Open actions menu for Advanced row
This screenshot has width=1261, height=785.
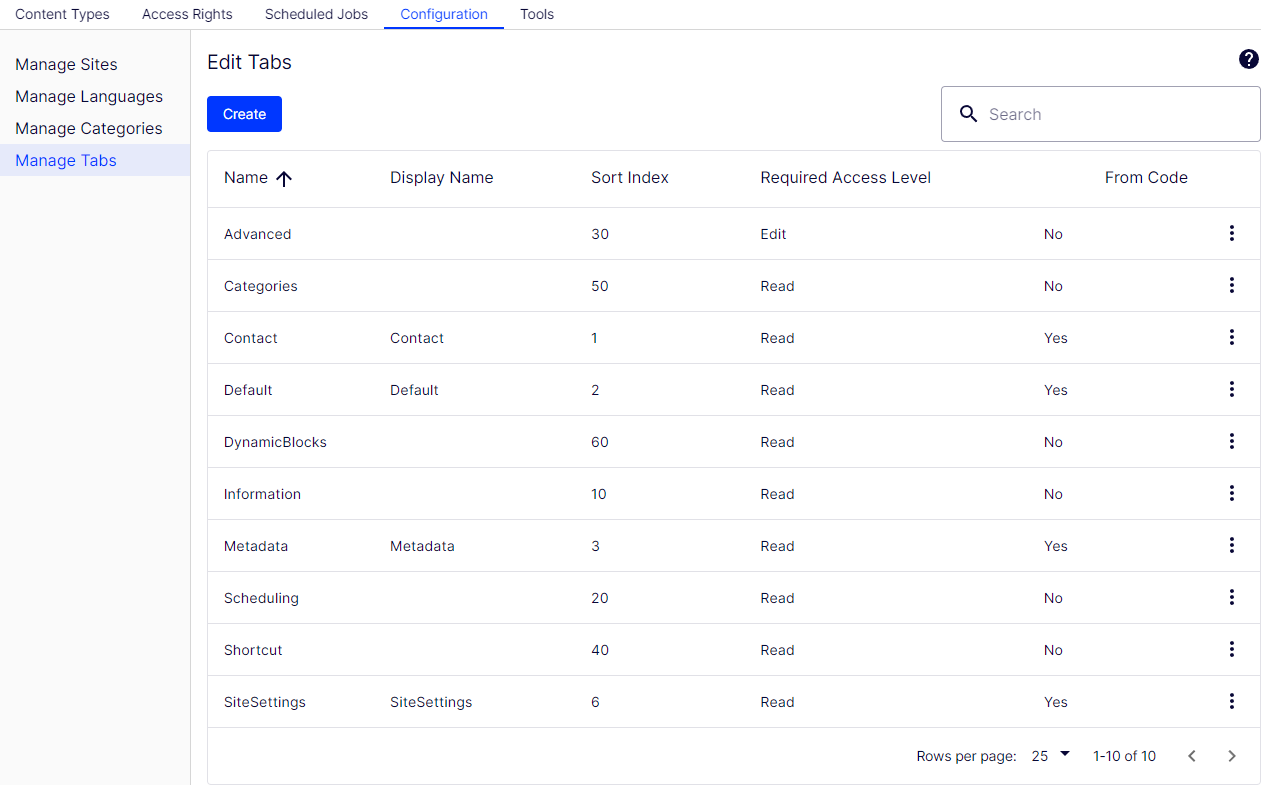coord(1231,233)
